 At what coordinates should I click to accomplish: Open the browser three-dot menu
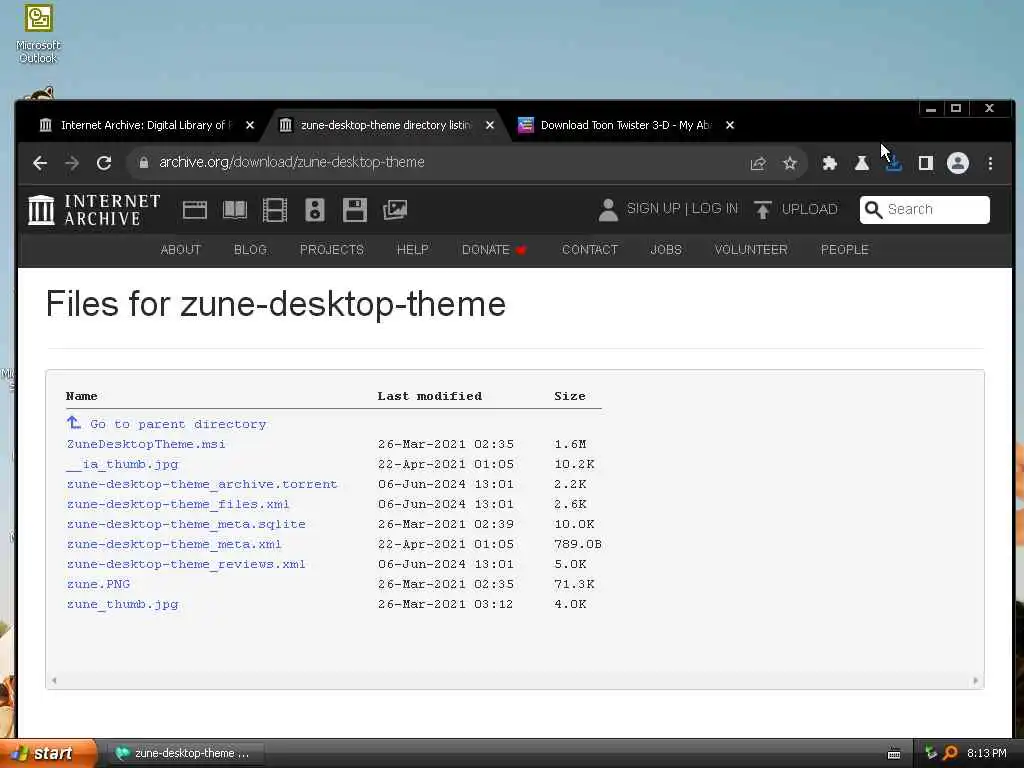[991, 163]
